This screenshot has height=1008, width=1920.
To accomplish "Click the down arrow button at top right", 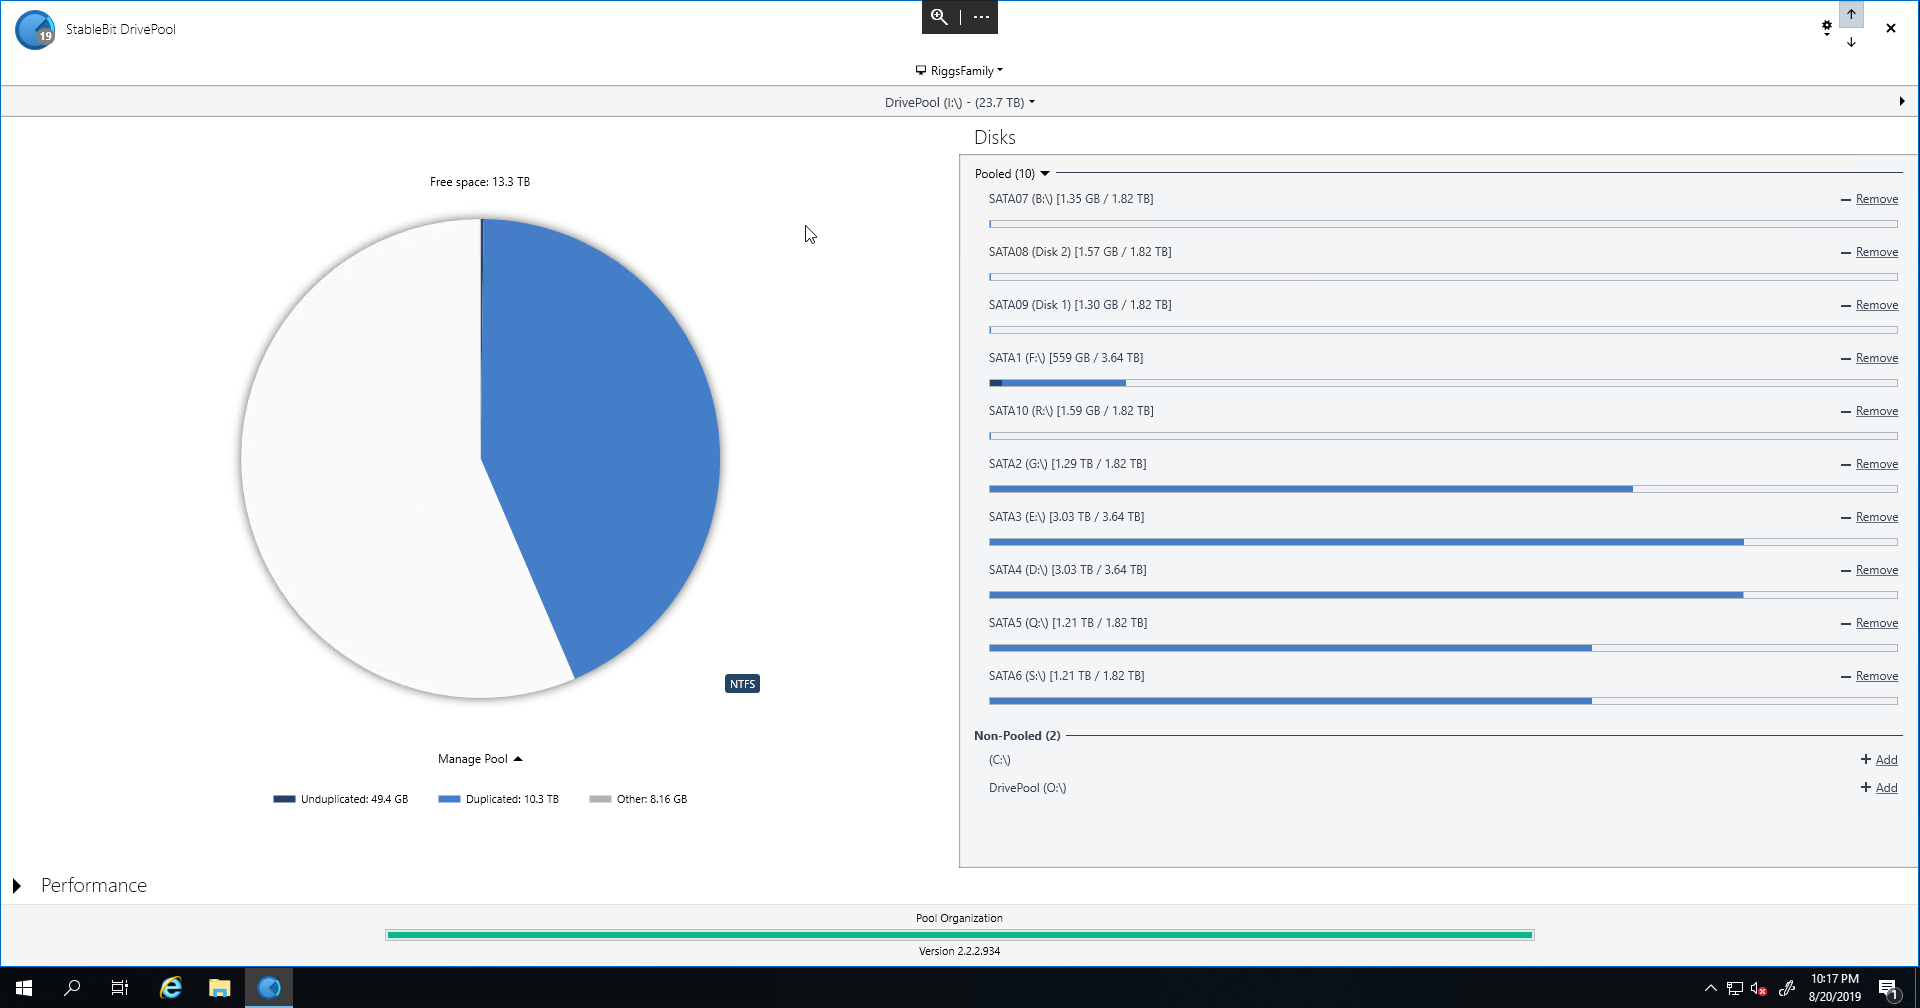I will pyautogui.click(x=1851, y=42).
